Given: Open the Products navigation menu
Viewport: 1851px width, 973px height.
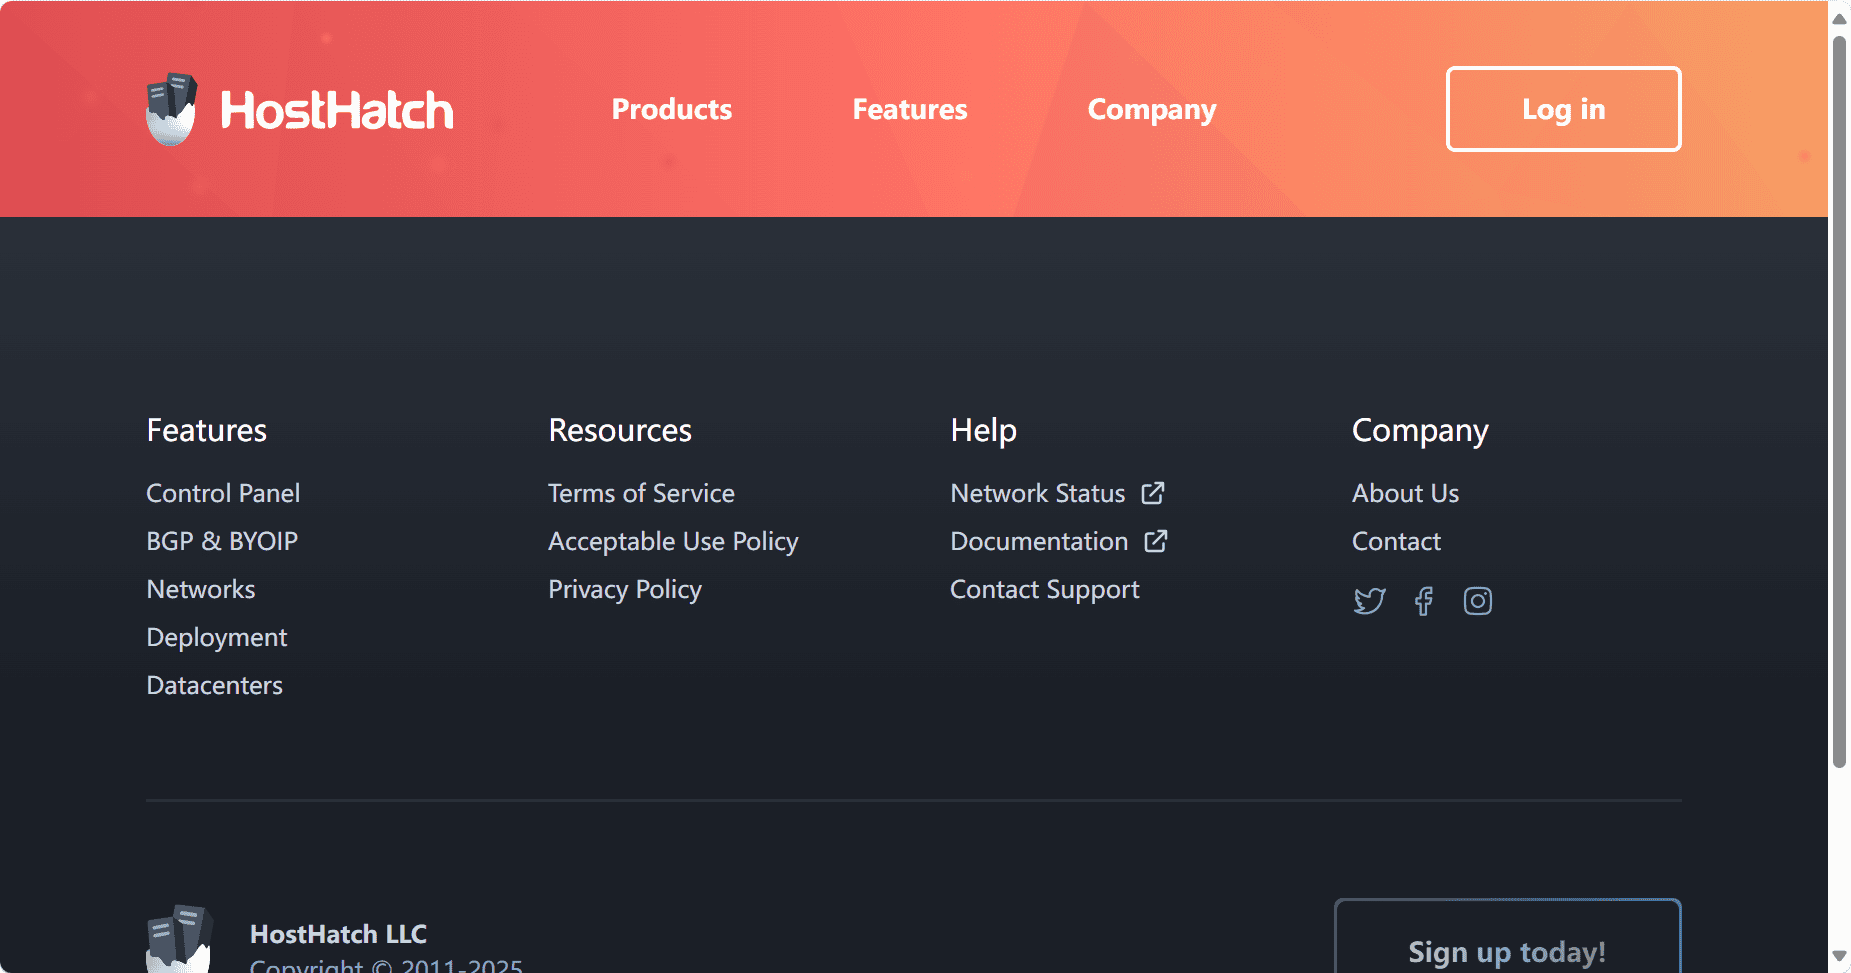Looking at the screenshot, I should pyautogui.click(x=671, y=109).
